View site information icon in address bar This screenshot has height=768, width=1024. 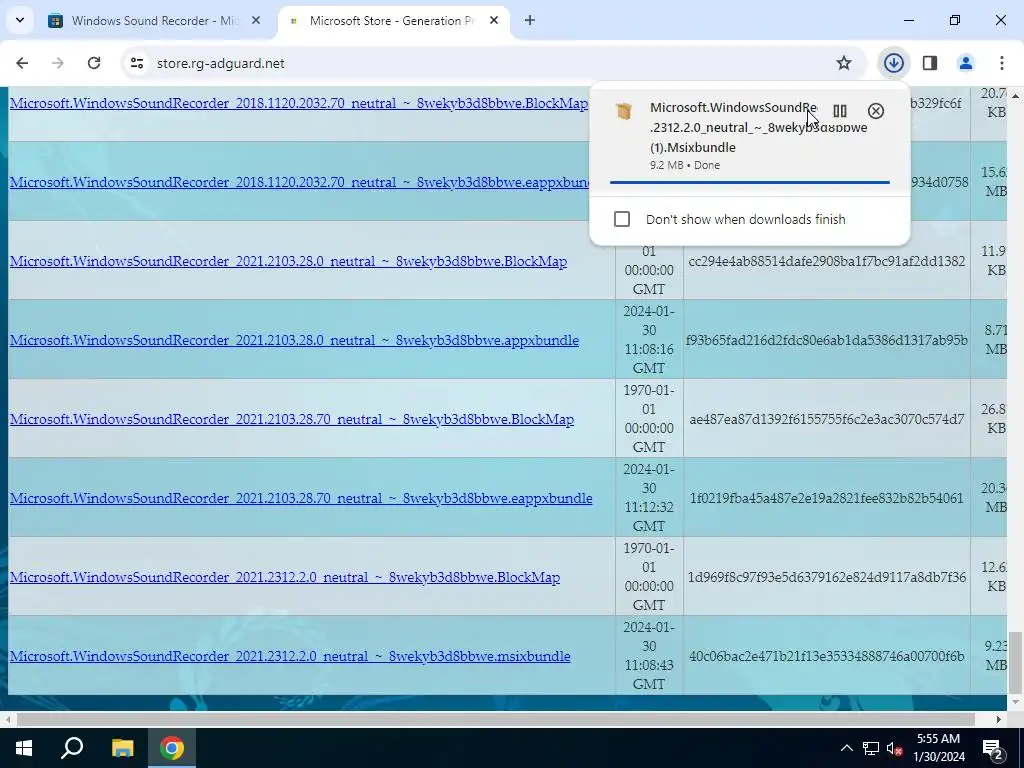point(137,63)
